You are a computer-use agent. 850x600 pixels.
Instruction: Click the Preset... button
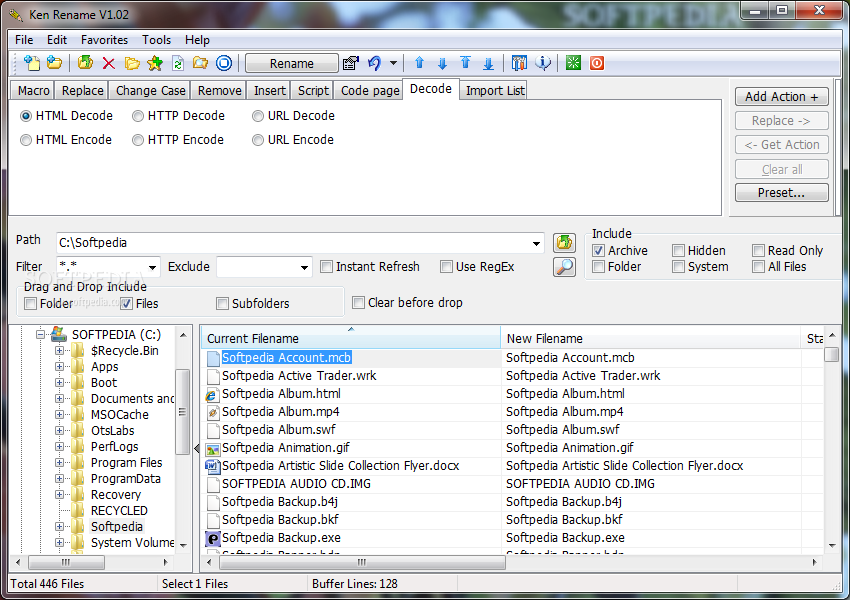tap(781, 193)
